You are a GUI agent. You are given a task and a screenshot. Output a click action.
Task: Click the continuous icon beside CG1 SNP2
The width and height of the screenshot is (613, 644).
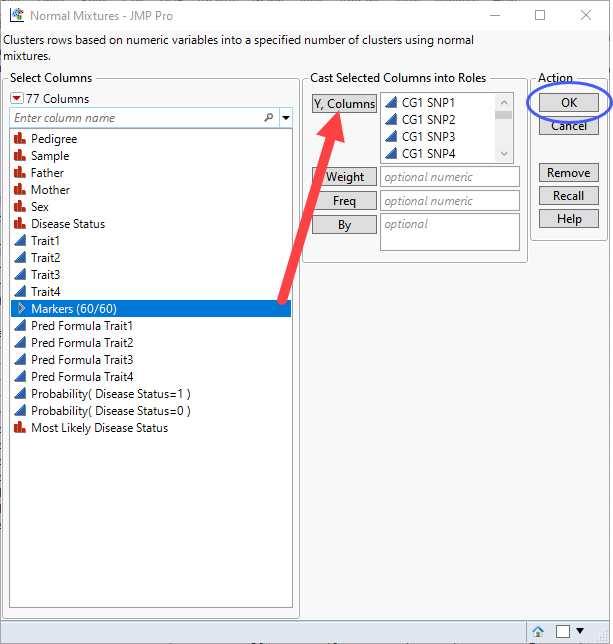[x=391, y=120]
